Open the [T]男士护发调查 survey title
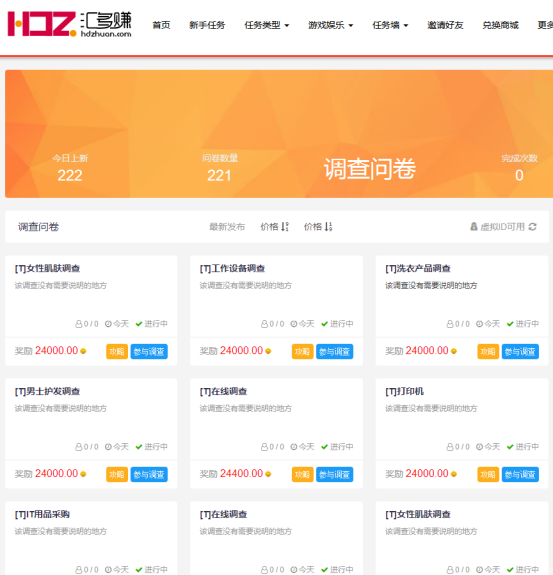This screenshot has height=575, width=553. tap(47, 391)
